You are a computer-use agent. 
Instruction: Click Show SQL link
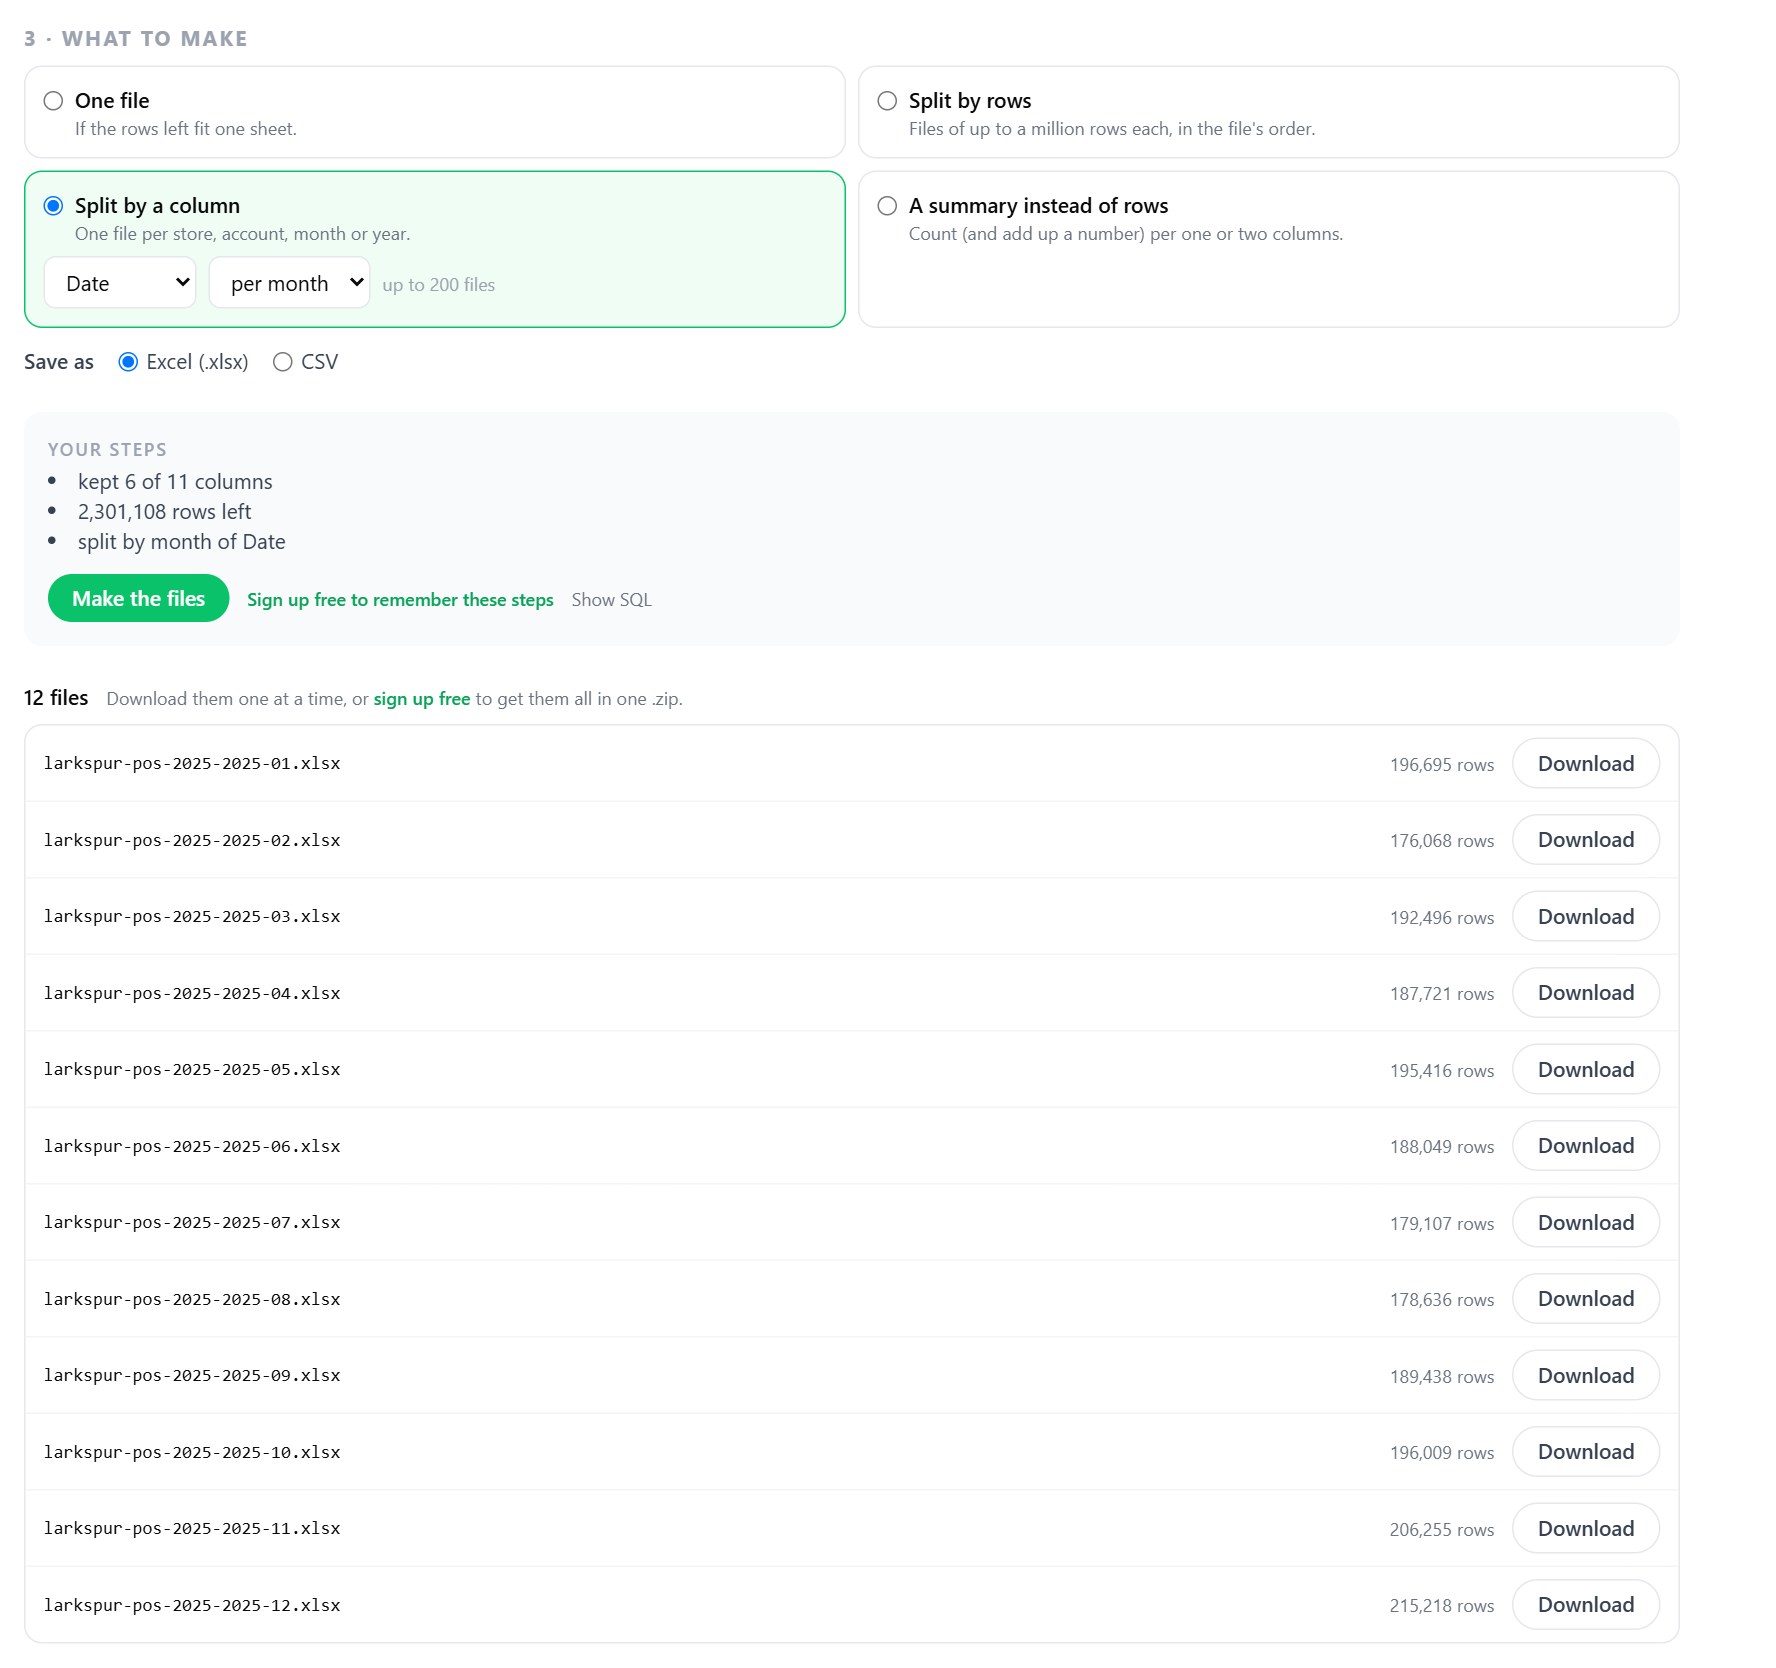click(611, 600)
